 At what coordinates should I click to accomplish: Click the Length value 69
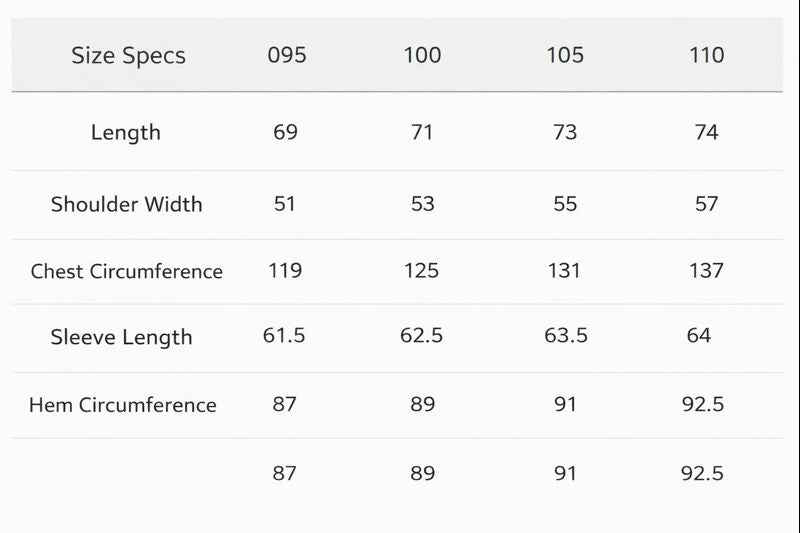285,132
